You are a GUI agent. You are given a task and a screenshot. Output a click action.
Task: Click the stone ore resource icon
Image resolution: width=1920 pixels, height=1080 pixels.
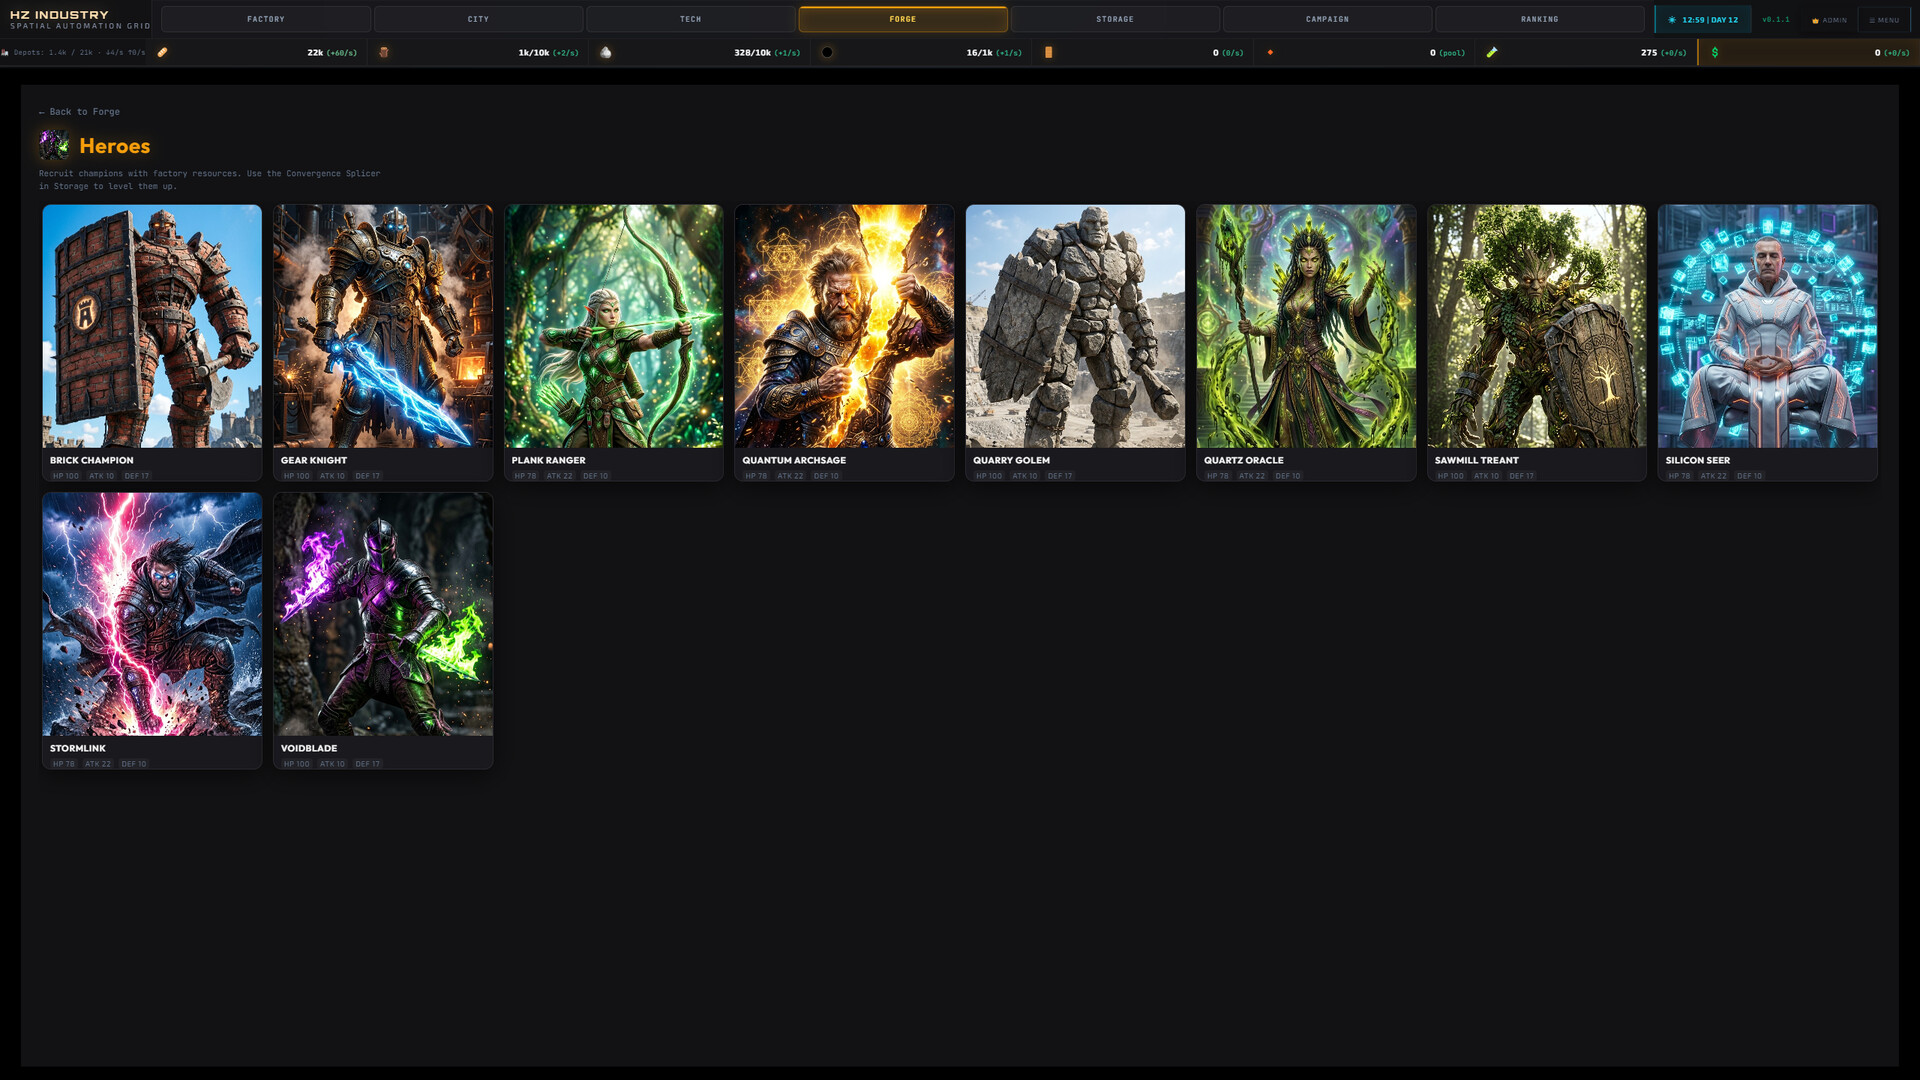pos(605,52)
